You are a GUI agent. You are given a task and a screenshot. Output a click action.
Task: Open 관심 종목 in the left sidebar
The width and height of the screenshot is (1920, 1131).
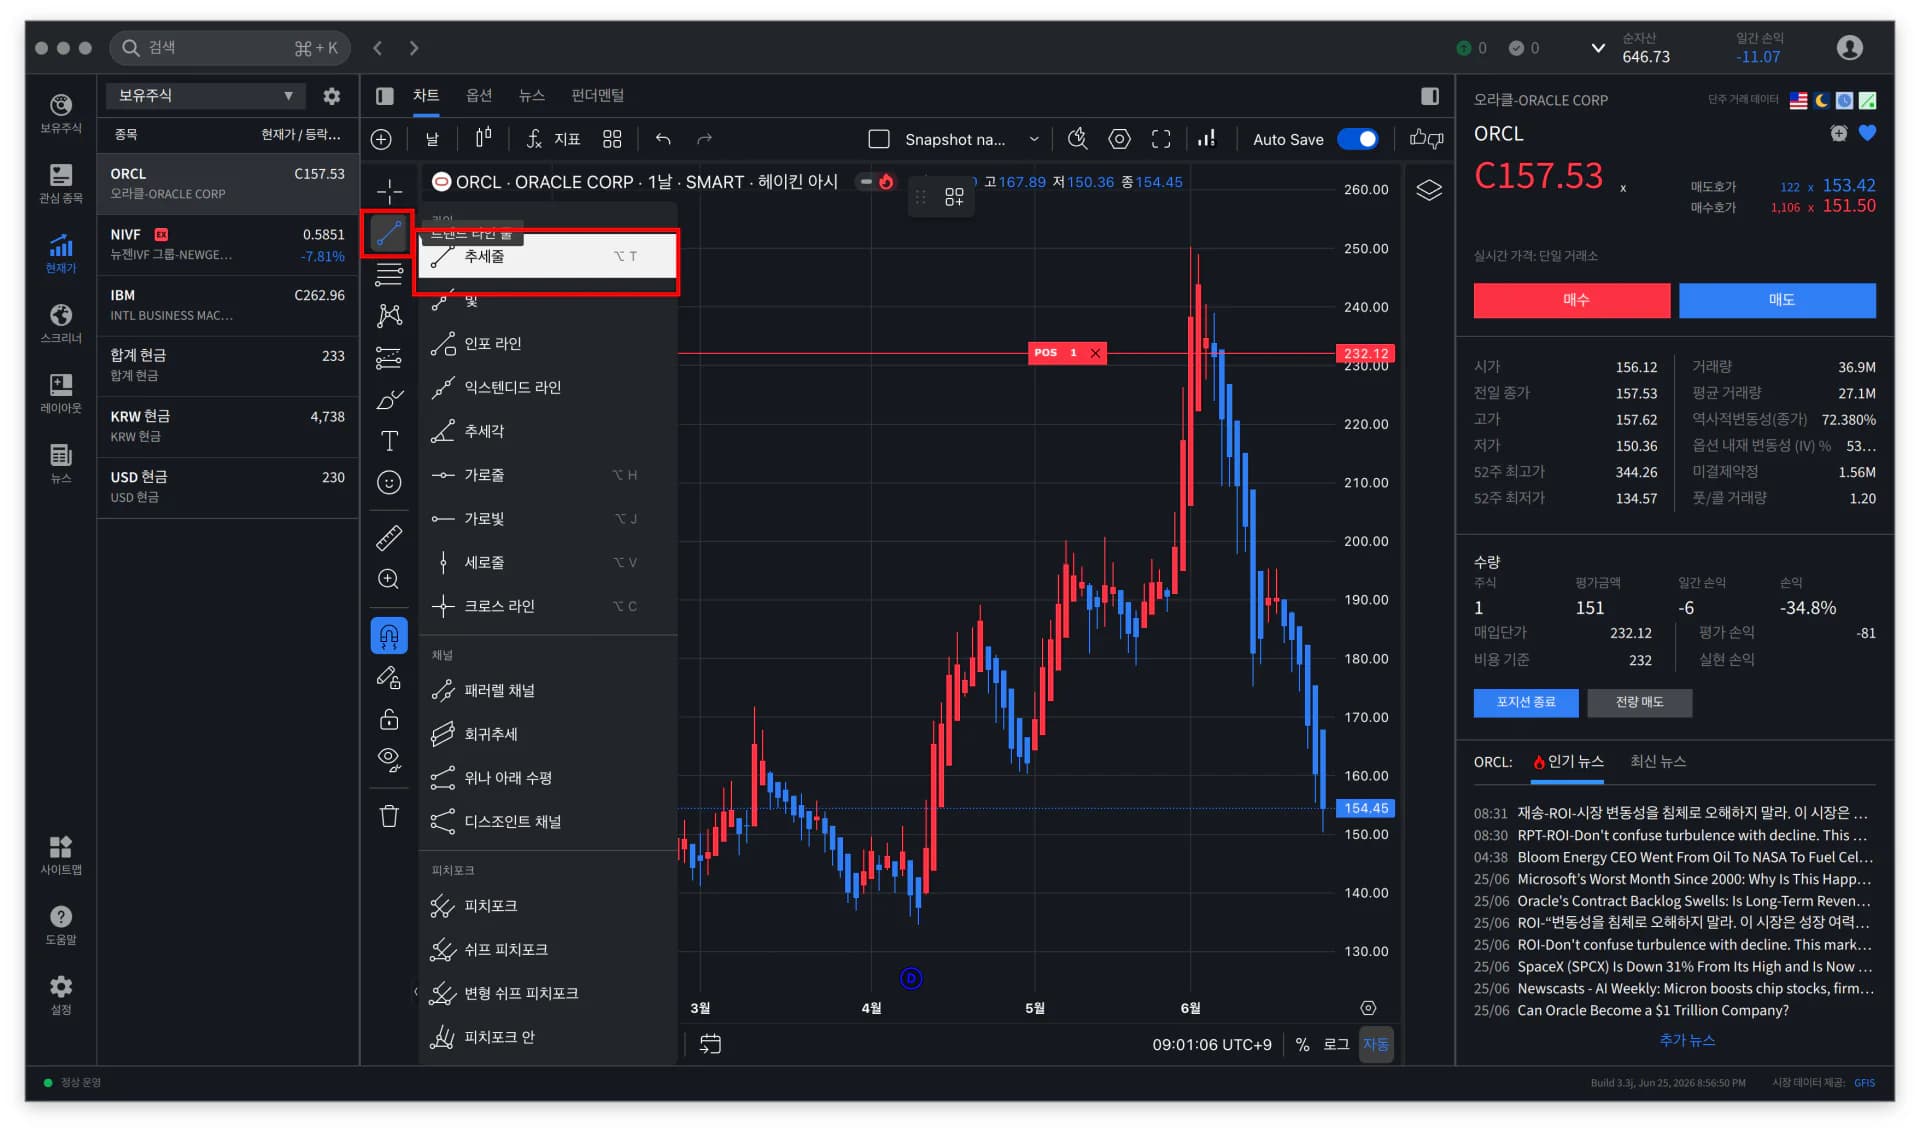tap(61, 183)
